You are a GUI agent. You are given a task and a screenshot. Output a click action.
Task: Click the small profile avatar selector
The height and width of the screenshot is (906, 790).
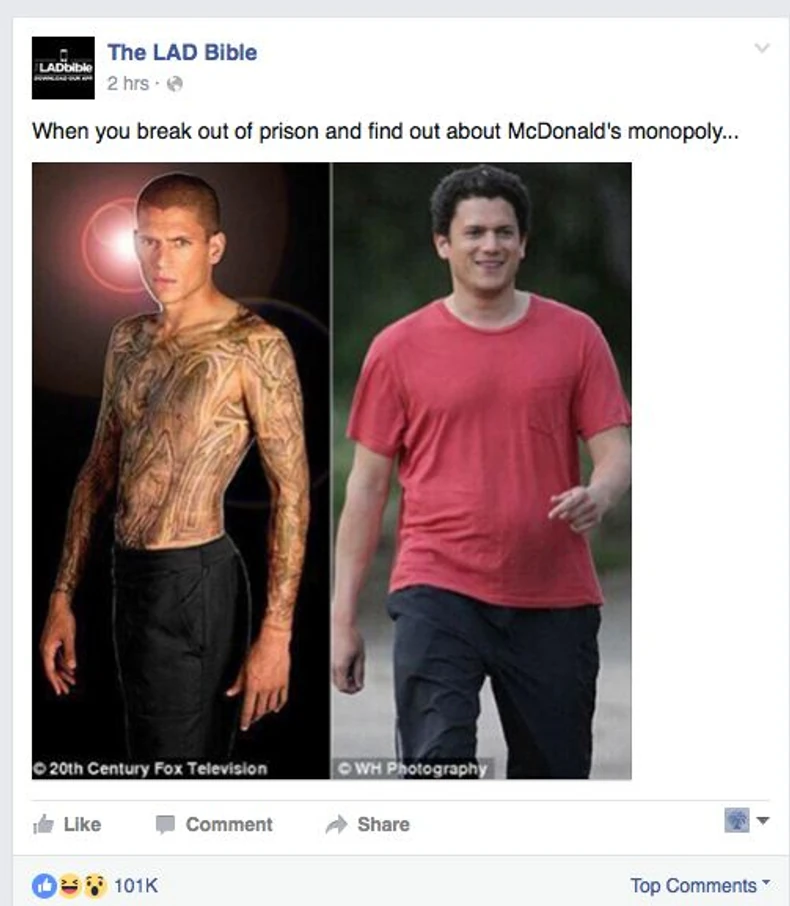(x=737, y=820)
